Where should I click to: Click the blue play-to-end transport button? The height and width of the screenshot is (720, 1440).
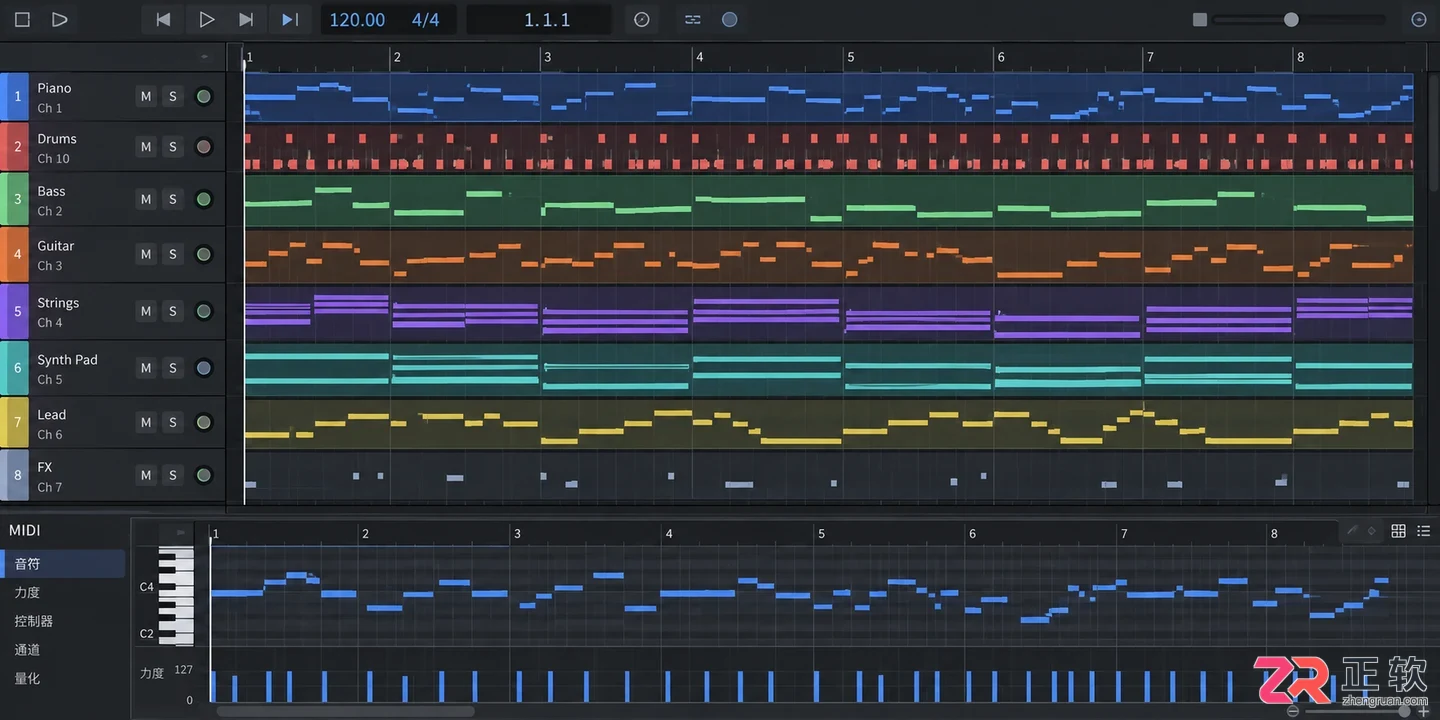click(289, 19)
